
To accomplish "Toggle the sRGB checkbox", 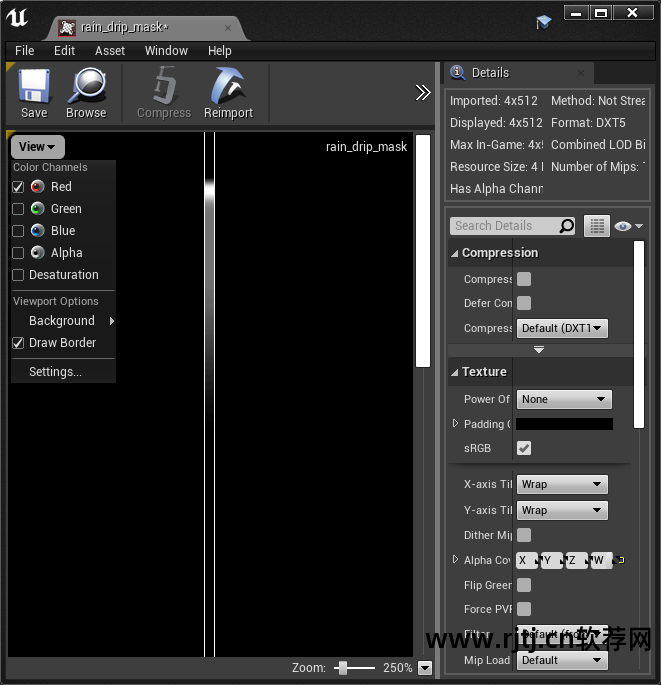I will [x=524, y=448].
